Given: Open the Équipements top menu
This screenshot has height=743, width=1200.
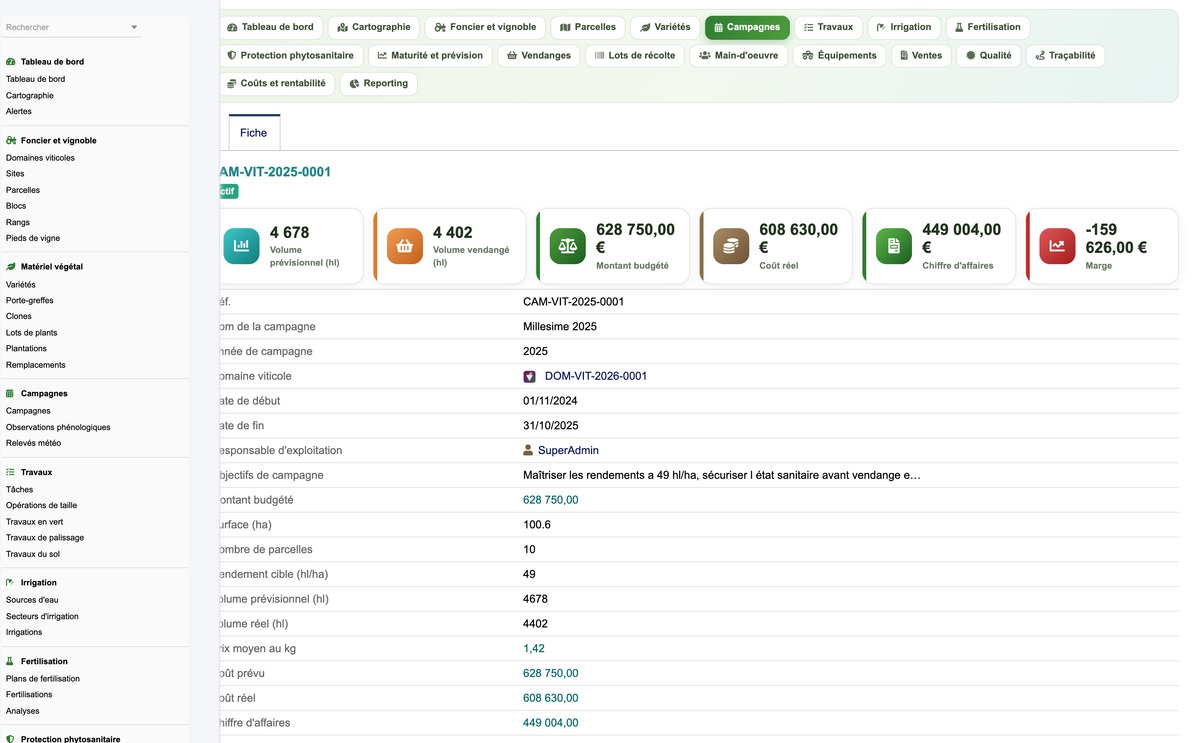Looking at the screenshot, I should coord(840,55).
